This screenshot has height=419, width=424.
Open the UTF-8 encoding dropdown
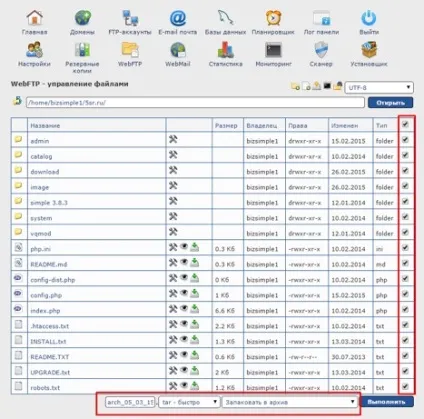pyautogui.click(x=379, y=88)
